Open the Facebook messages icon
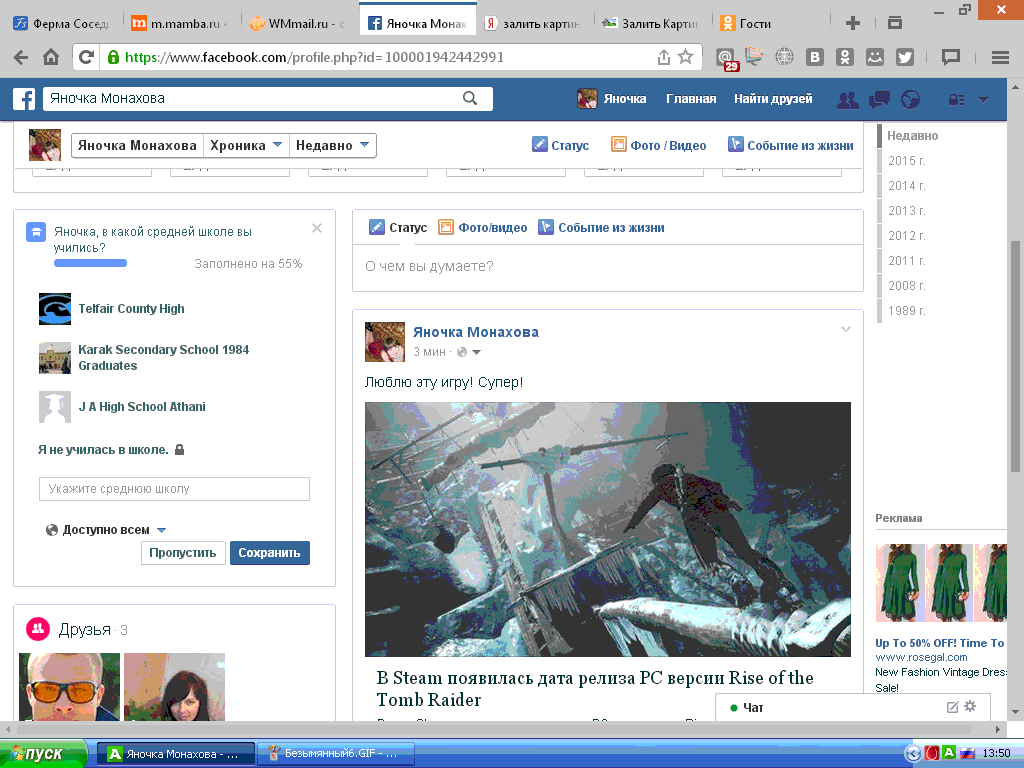1024x768 pixels. click(x=879, y=99)
